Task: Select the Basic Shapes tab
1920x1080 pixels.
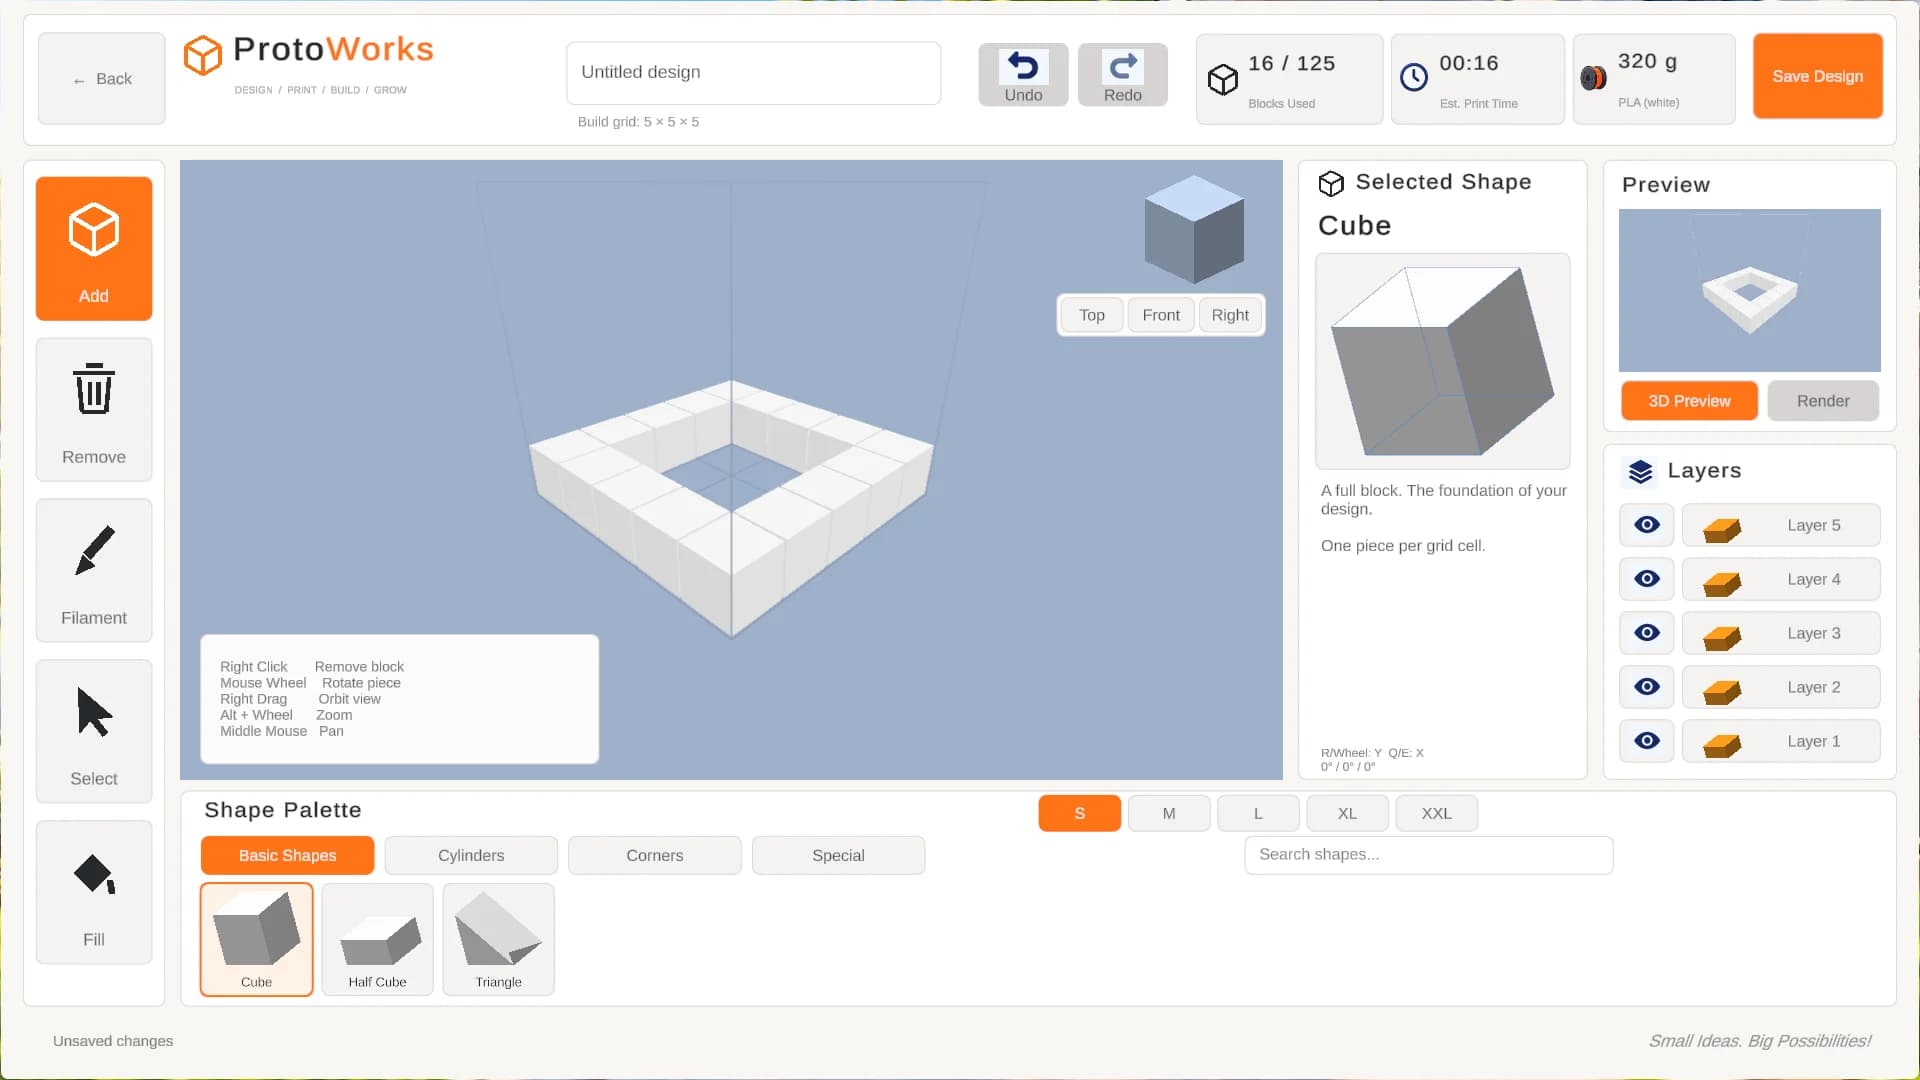Action: (287, 855)
